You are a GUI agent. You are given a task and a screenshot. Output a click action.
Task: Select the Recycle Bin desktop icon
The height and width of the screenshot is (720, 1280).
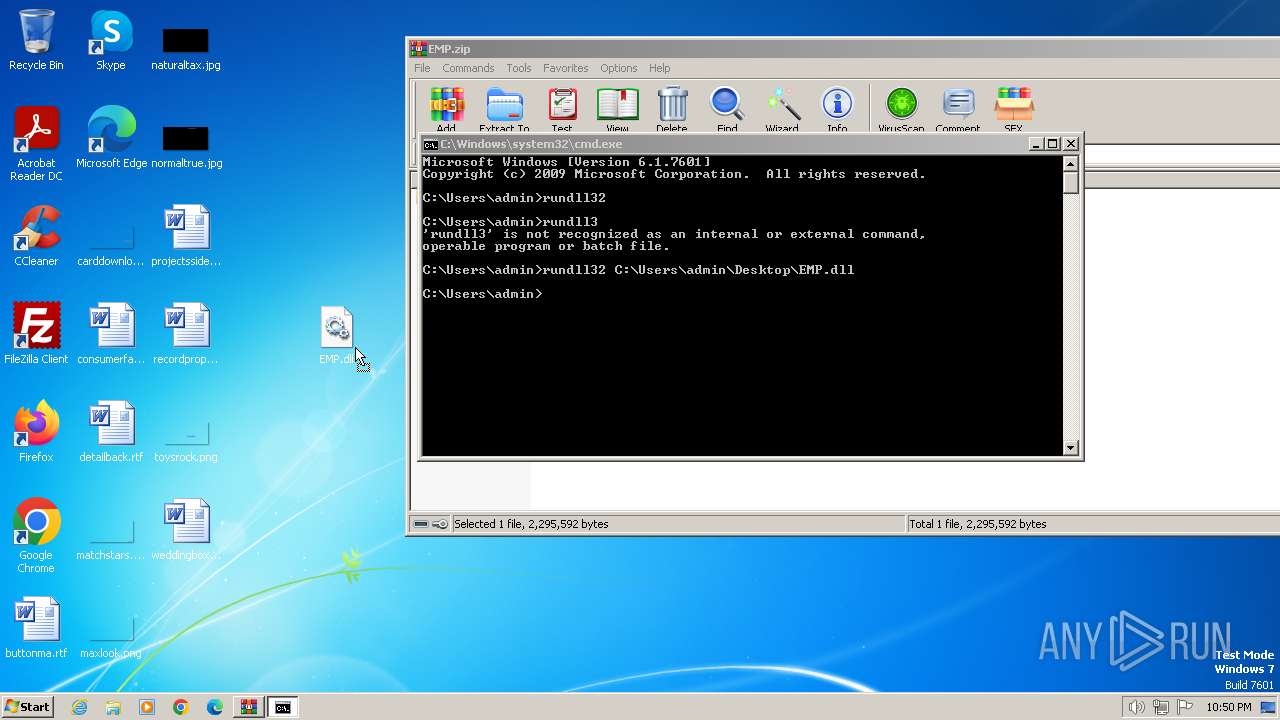[x=36, y=40]
